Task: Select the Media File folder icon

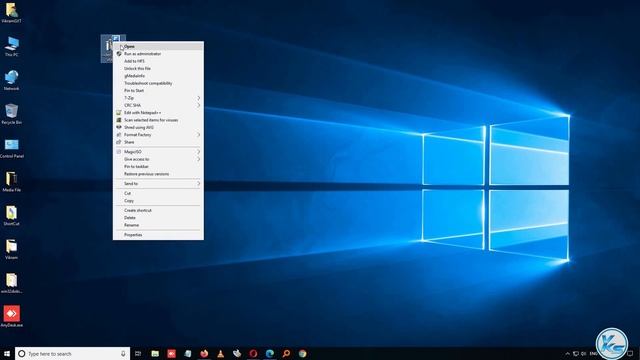Action: click(x=11, y=182)
